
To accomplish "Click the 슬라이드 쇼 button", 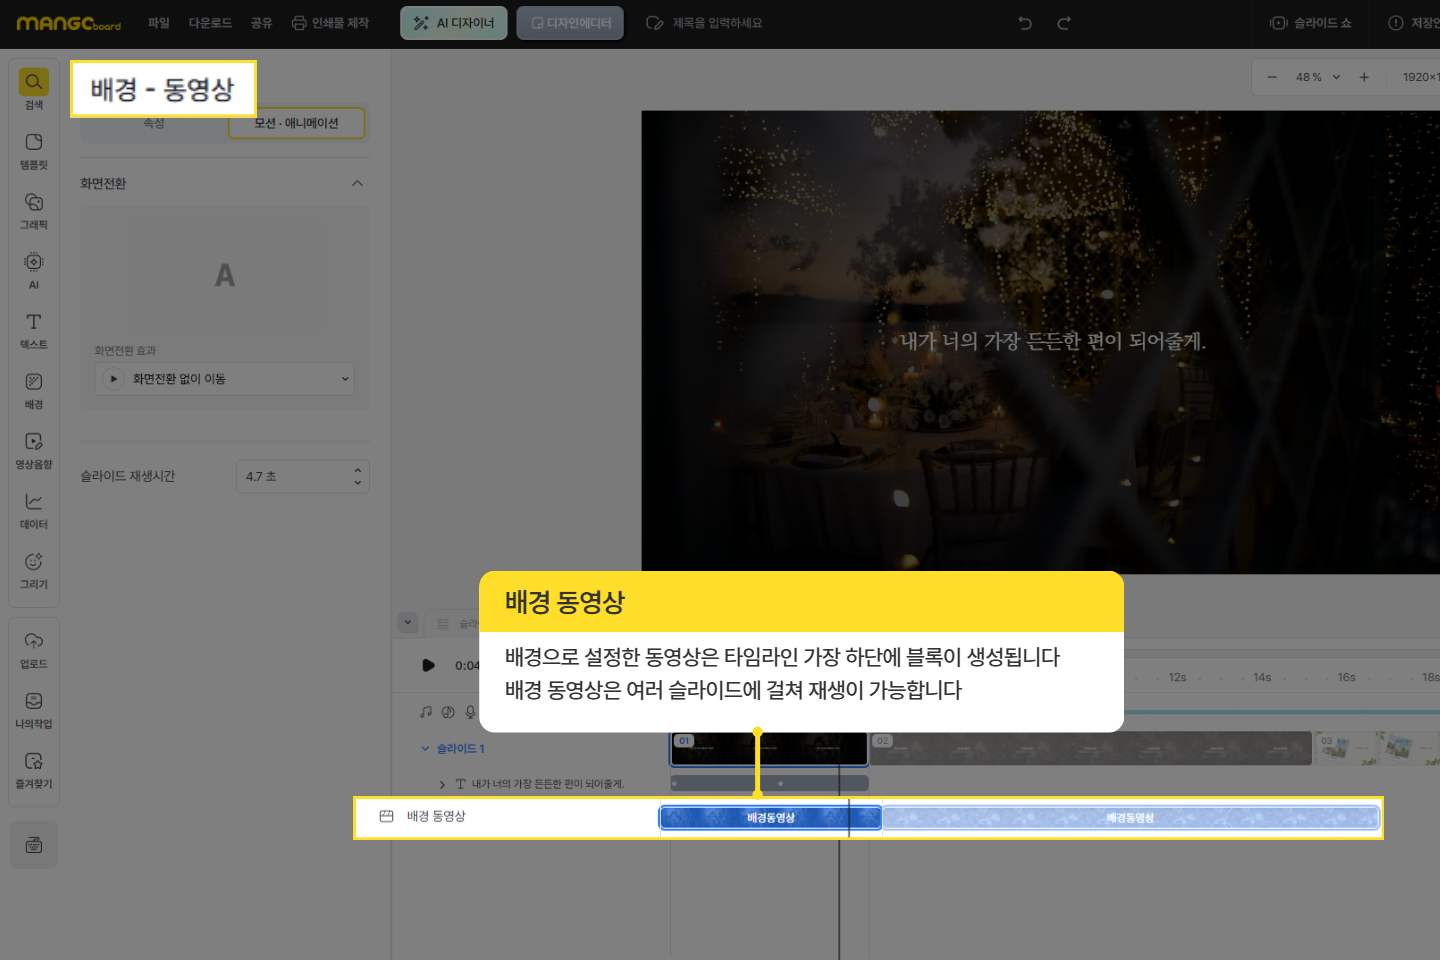I will point(1311,23).
